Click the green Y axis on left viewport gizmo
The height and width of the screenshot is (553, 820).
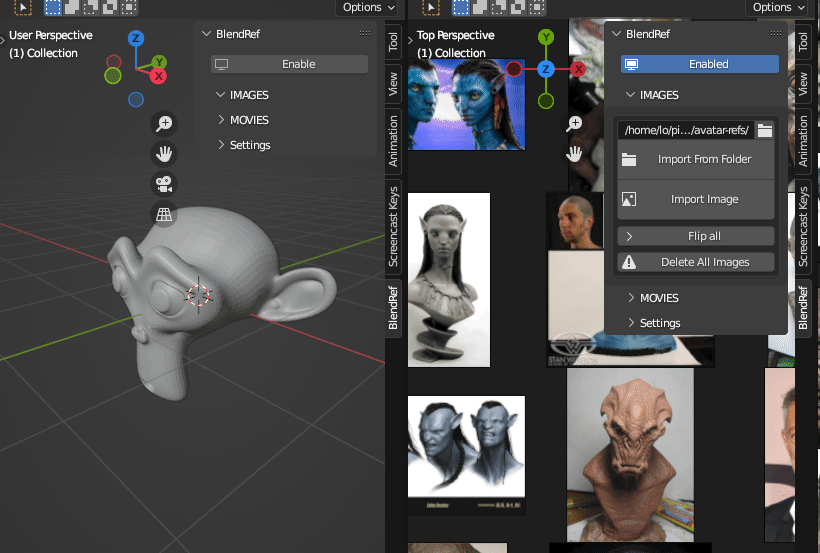coord(159,62)
